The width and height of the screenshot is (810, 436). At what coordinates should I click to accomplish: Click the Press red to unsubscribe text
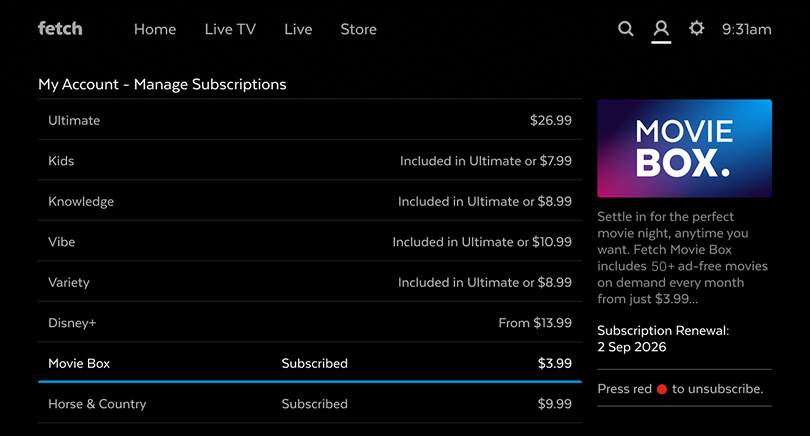pyautogui.click(x=680, y=389)
